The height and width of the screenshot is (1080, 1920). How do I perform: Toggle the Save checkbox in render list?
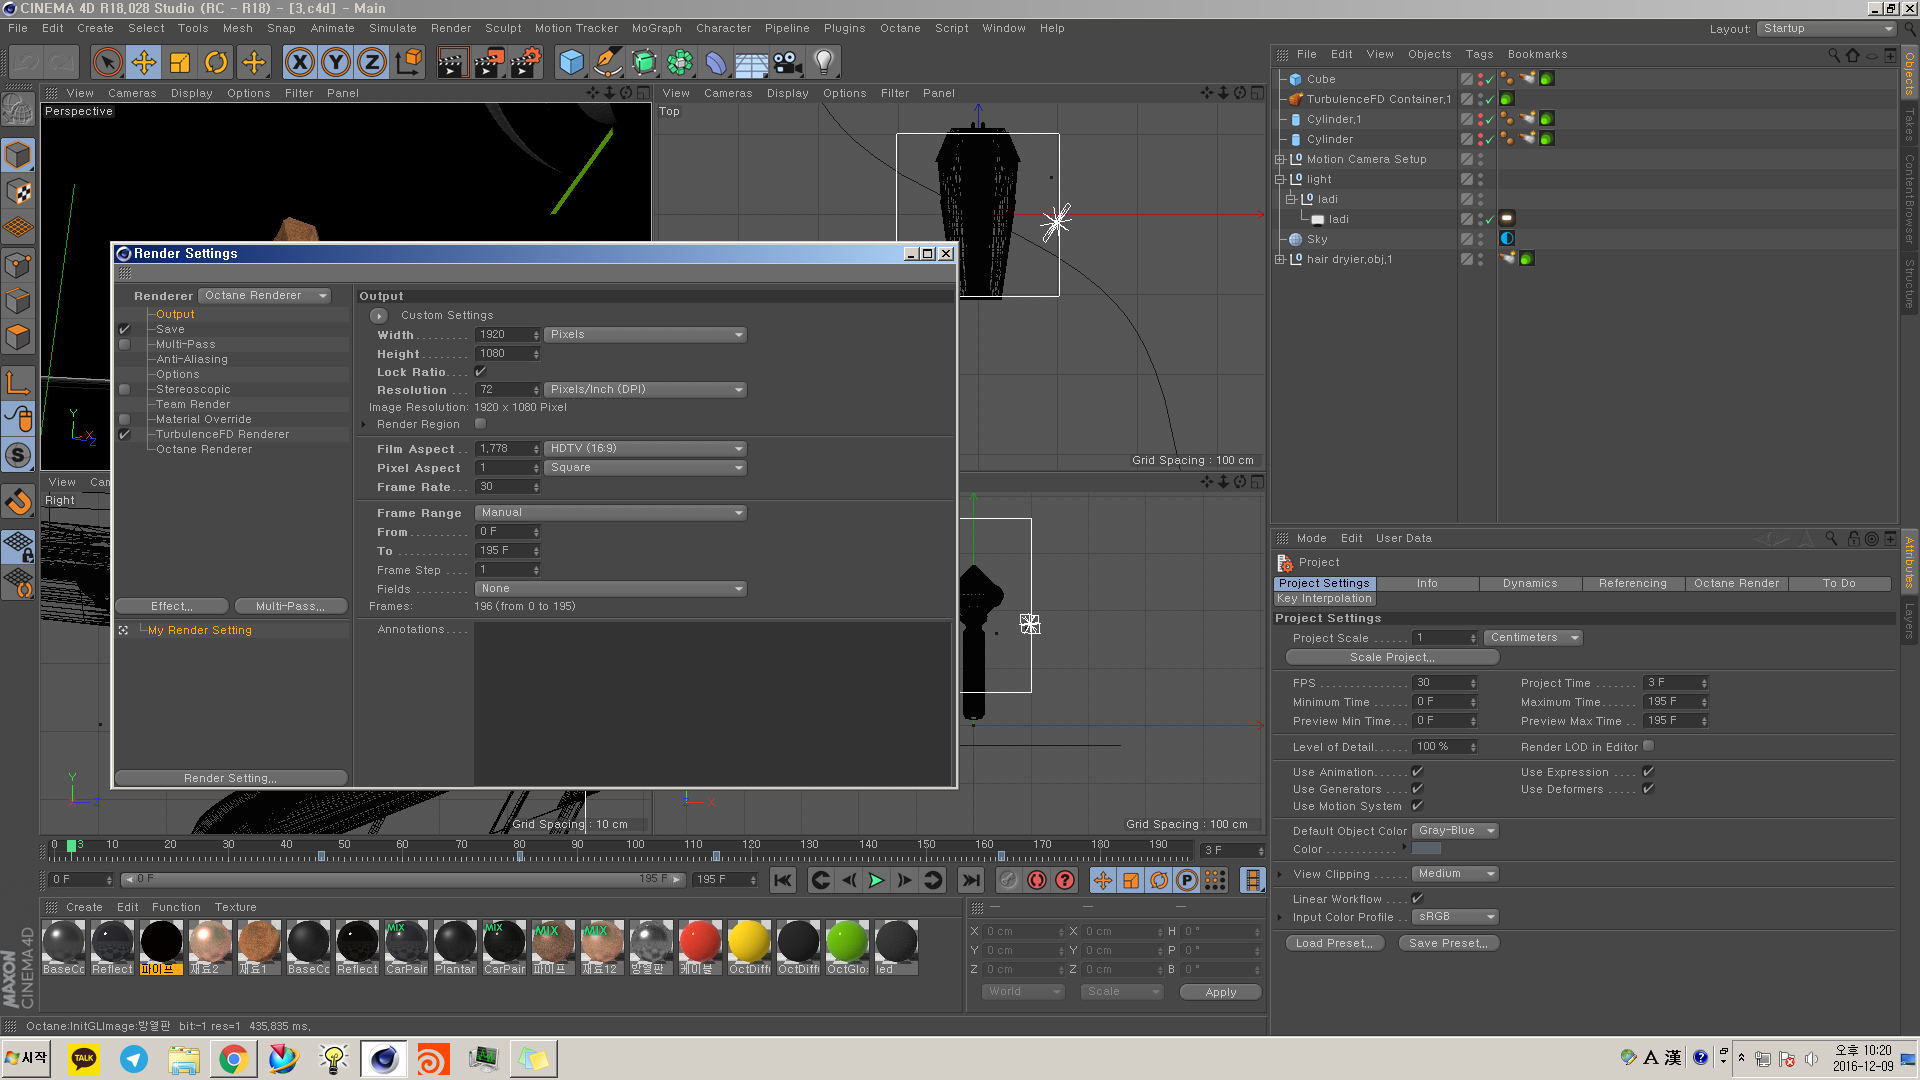[x=125, y=329]
